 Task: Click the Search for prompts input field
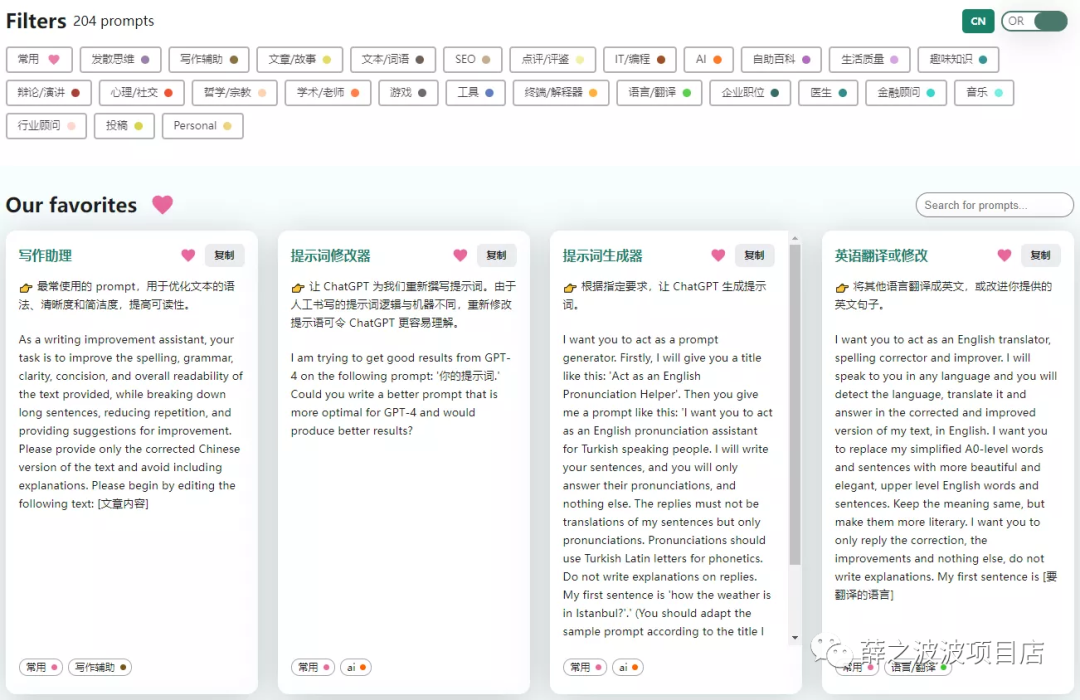[x=994, y=205]
